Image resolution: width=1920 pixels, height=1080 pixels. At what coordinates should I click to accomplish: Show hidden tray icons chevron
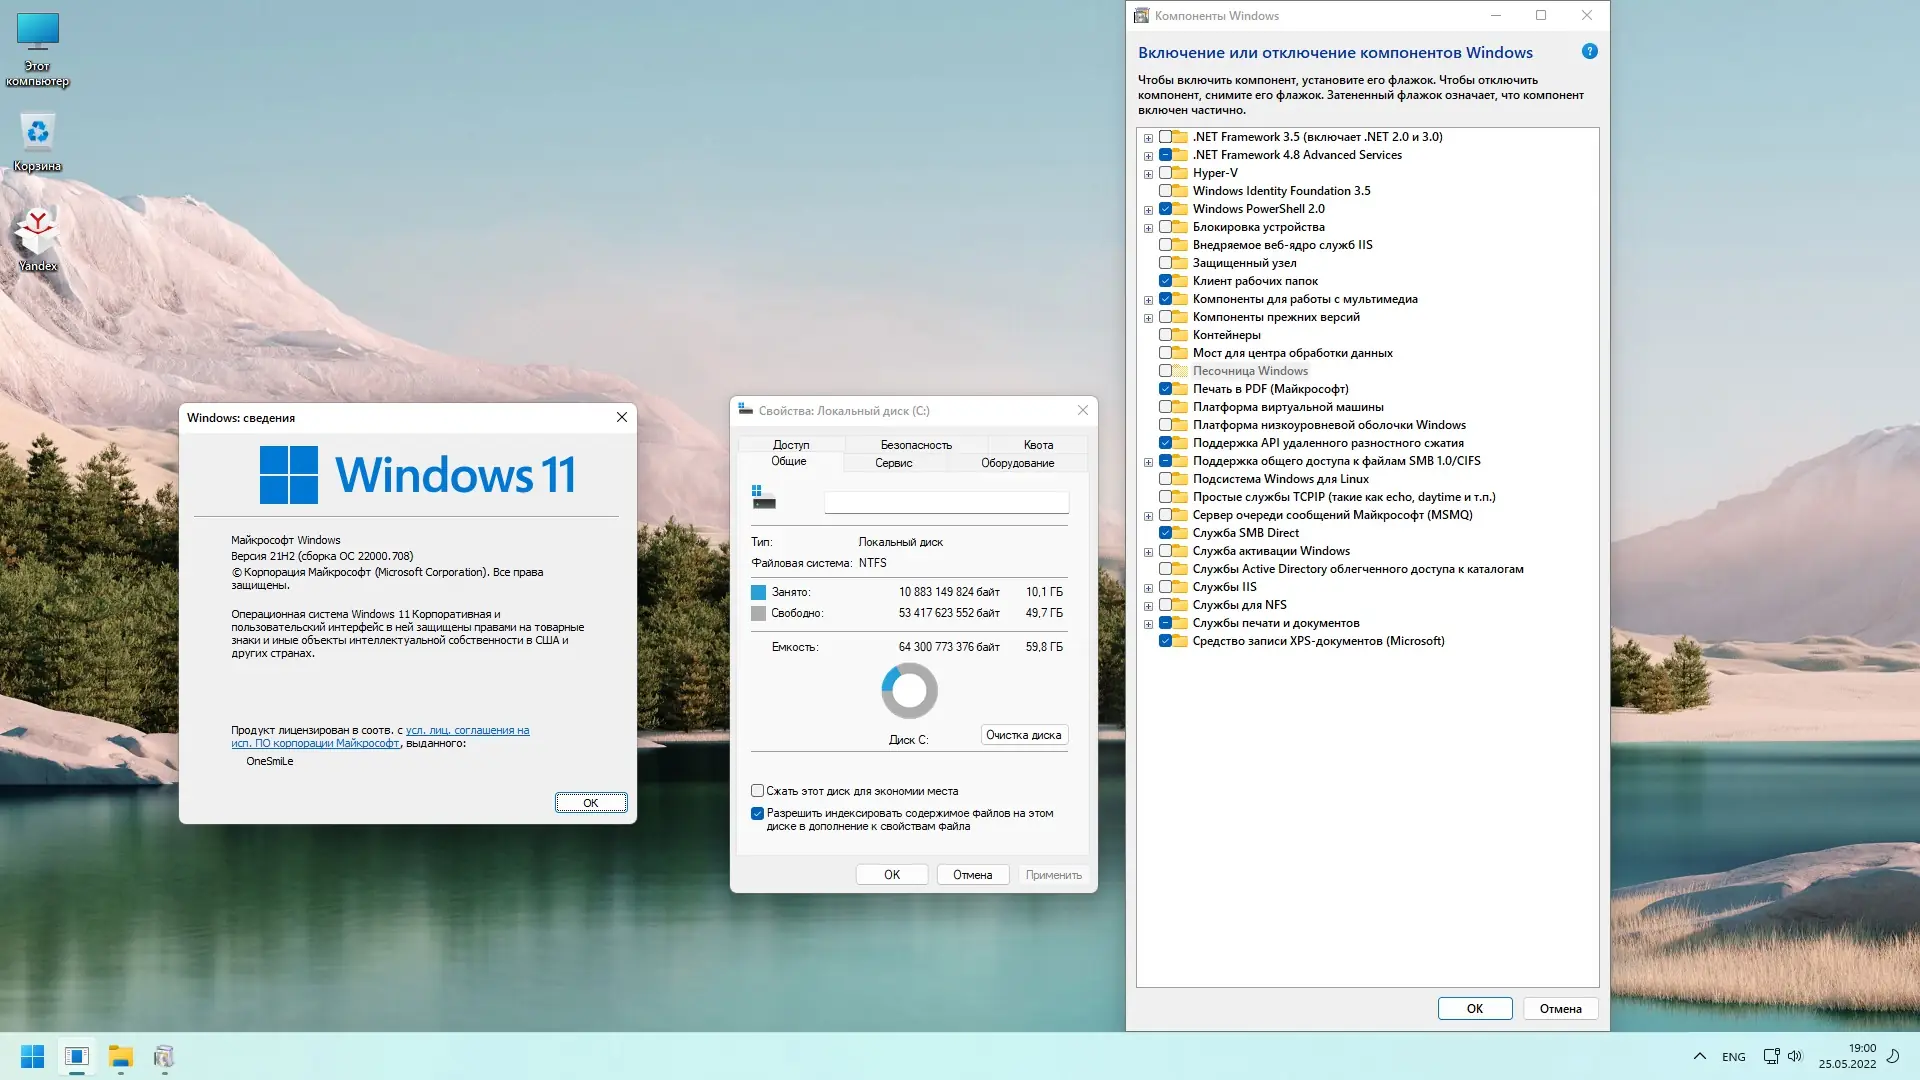click(x=1699, y=1056)
